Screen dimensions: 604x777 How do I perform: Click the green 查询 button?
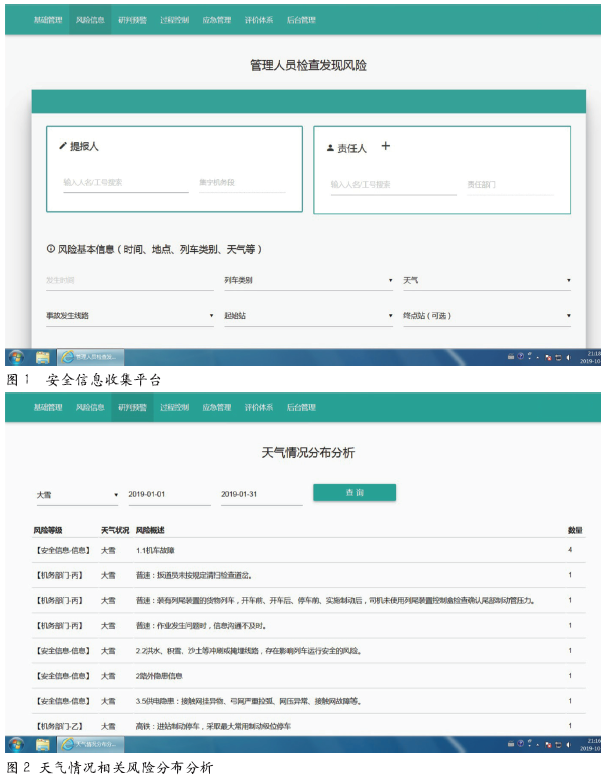[x=354, y=492]
